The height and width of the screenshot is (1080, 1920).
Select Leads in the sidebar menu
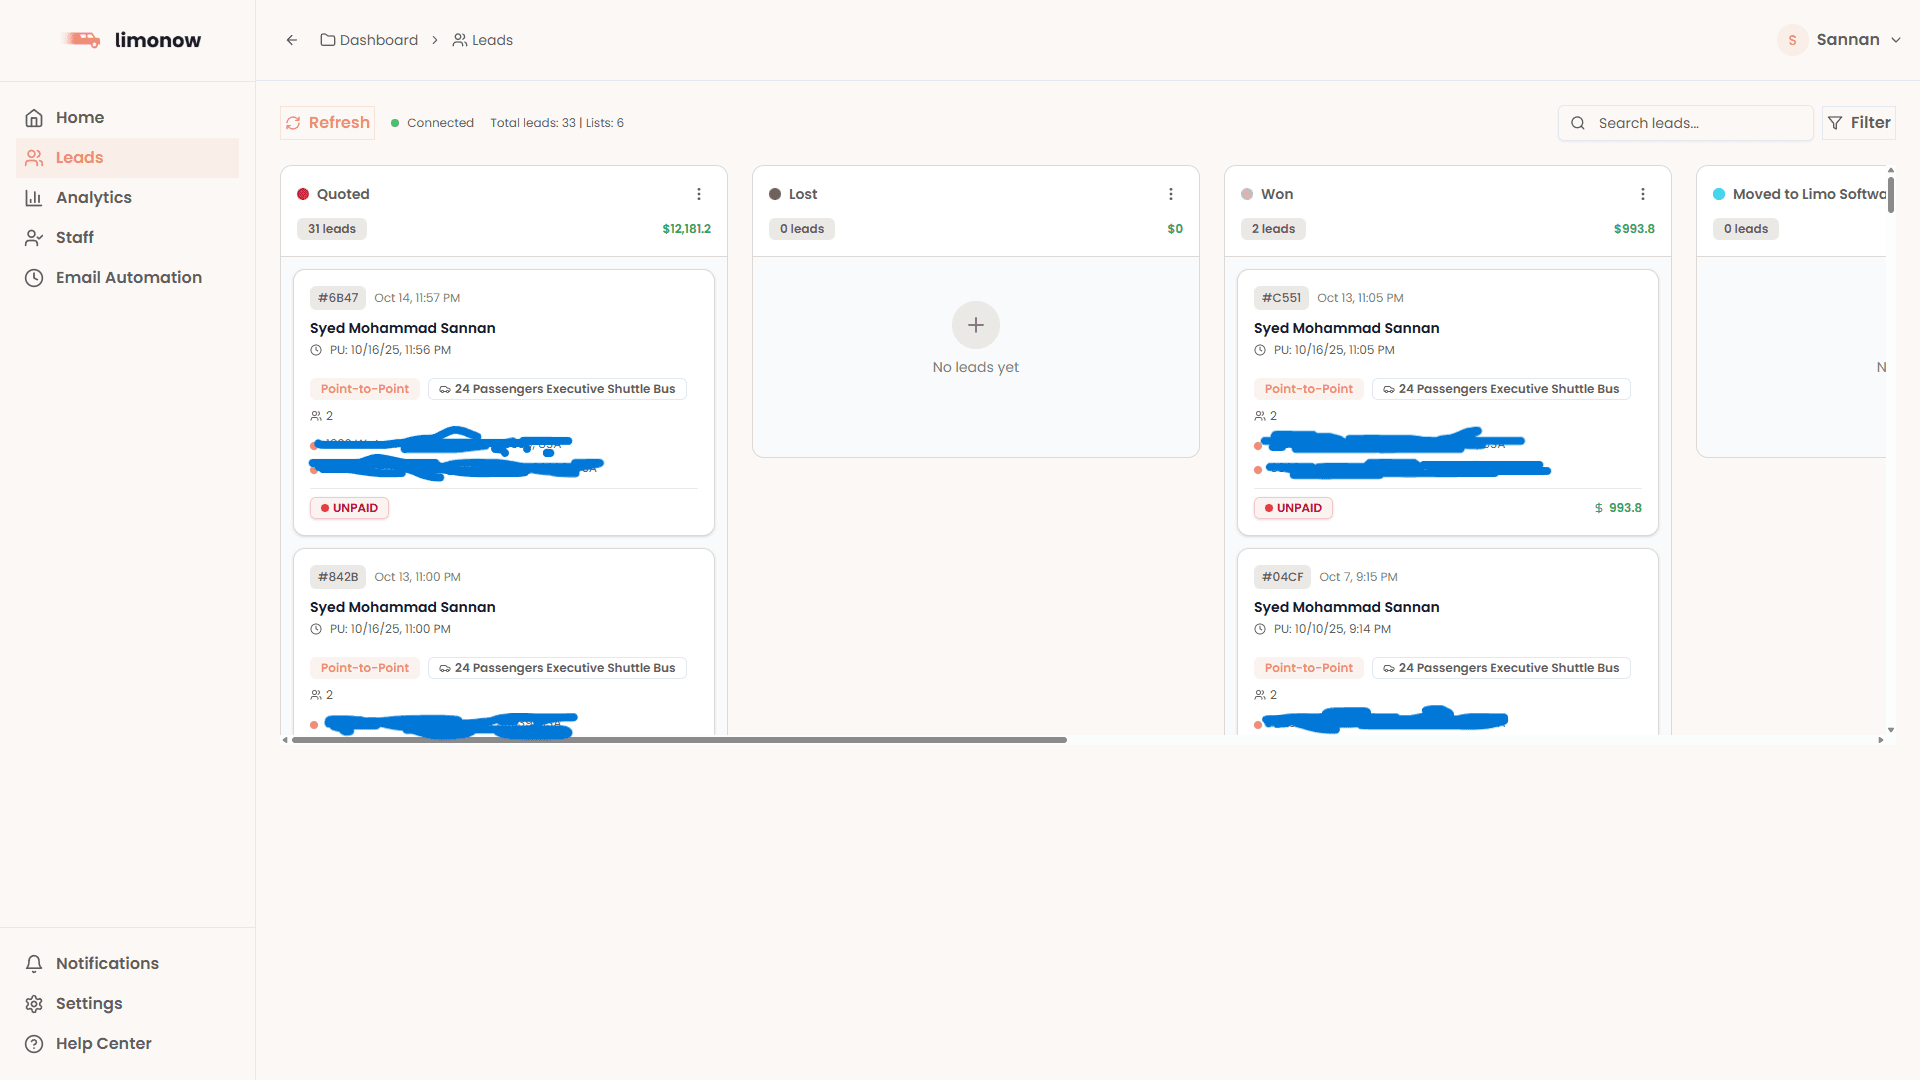[79, 157]
